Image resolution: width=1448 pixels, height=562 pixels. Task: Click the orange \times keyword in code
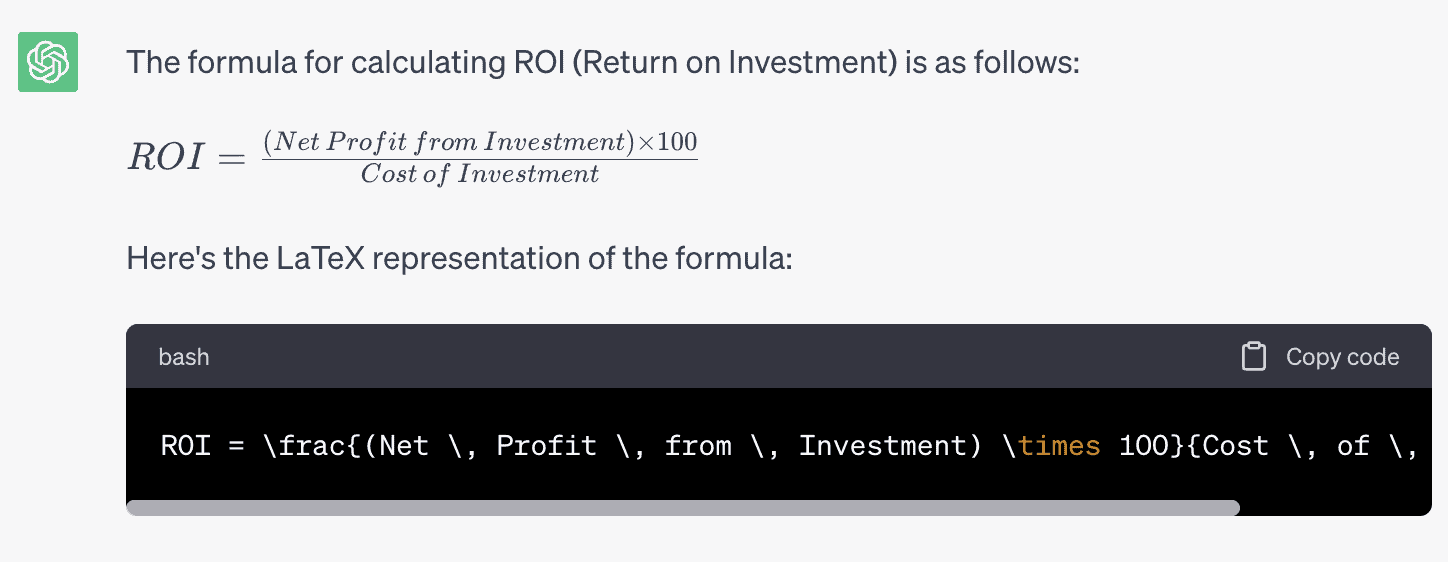(1050, 445)
